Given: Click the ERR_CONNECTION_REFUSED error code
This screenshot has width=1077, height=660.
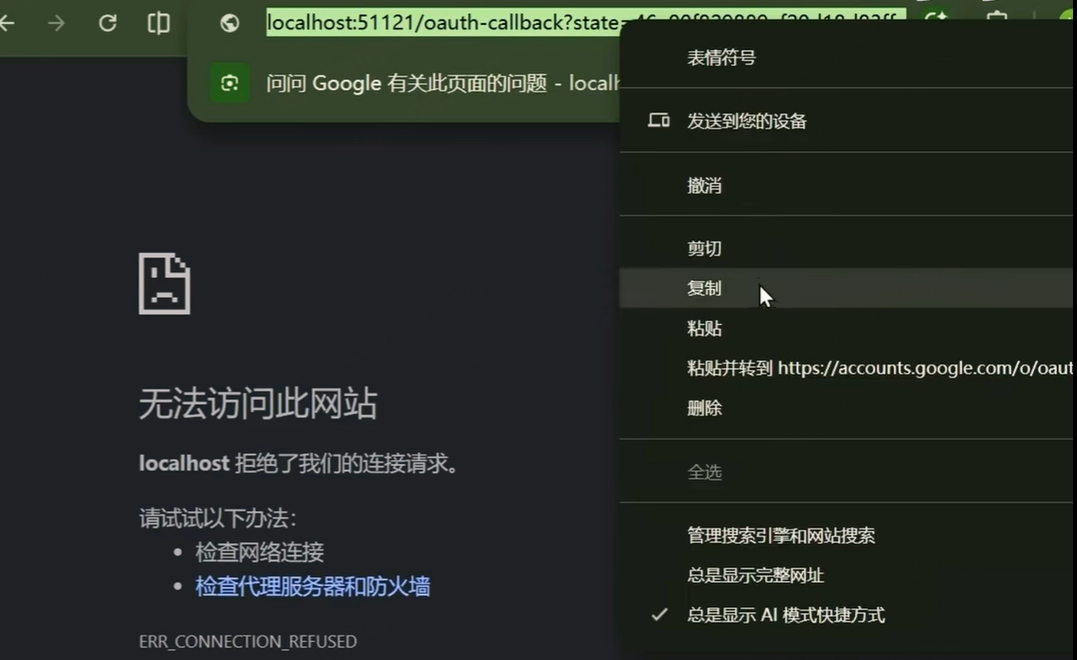Looking at the screenshot, I should point(248,641).
